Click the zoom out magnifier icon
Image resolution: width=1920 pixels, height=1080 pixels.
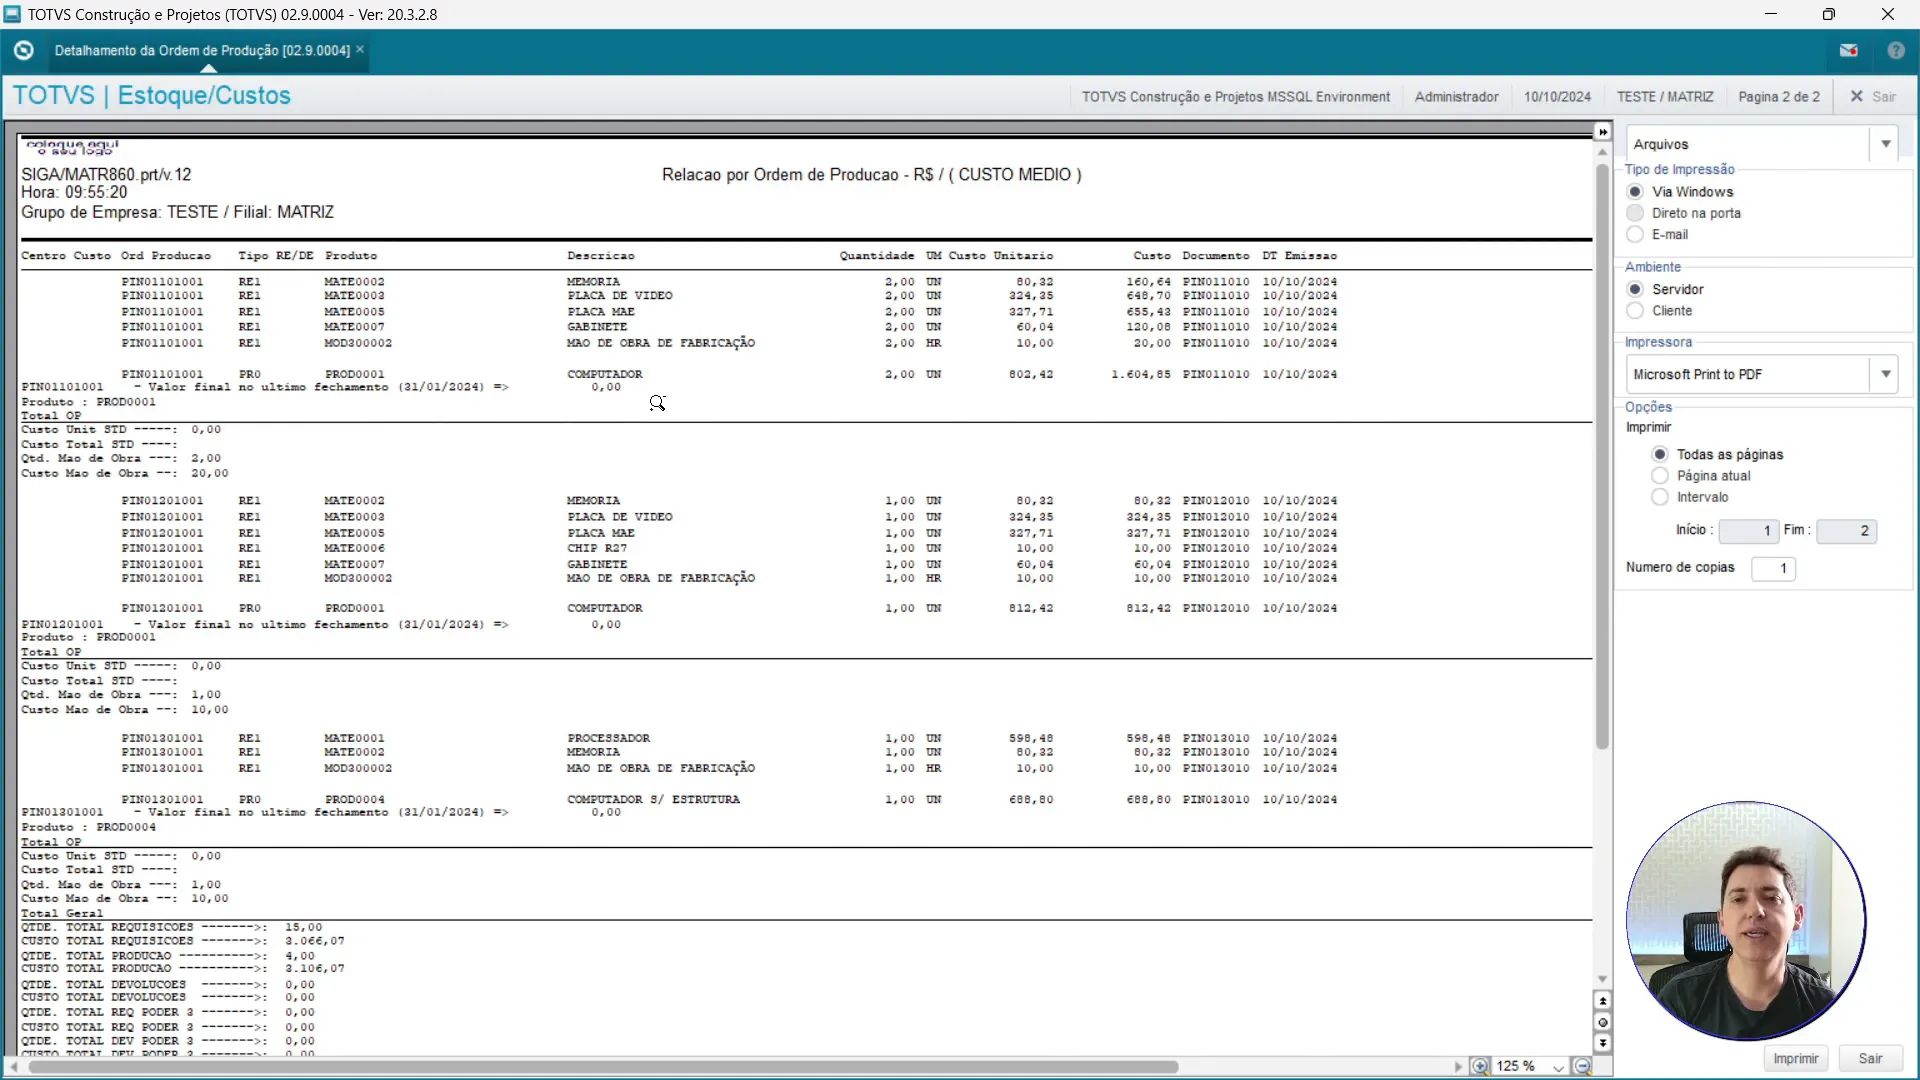click(1582, 1066)
